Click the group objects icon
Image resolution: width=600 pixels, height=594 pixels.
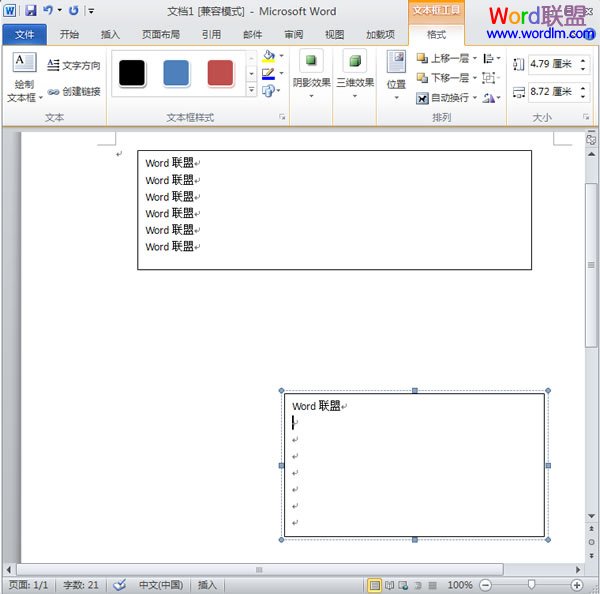(491, 78)
